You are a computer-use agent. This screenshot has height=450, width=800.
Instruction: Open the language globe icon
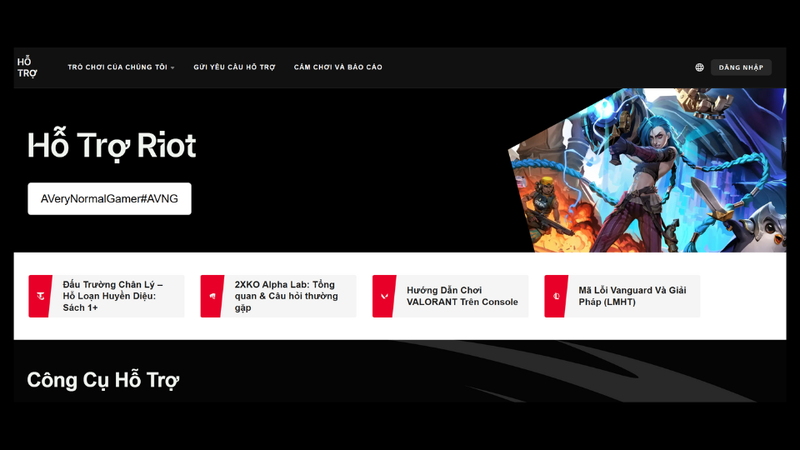pyautogui.click(x=699, y=67)
